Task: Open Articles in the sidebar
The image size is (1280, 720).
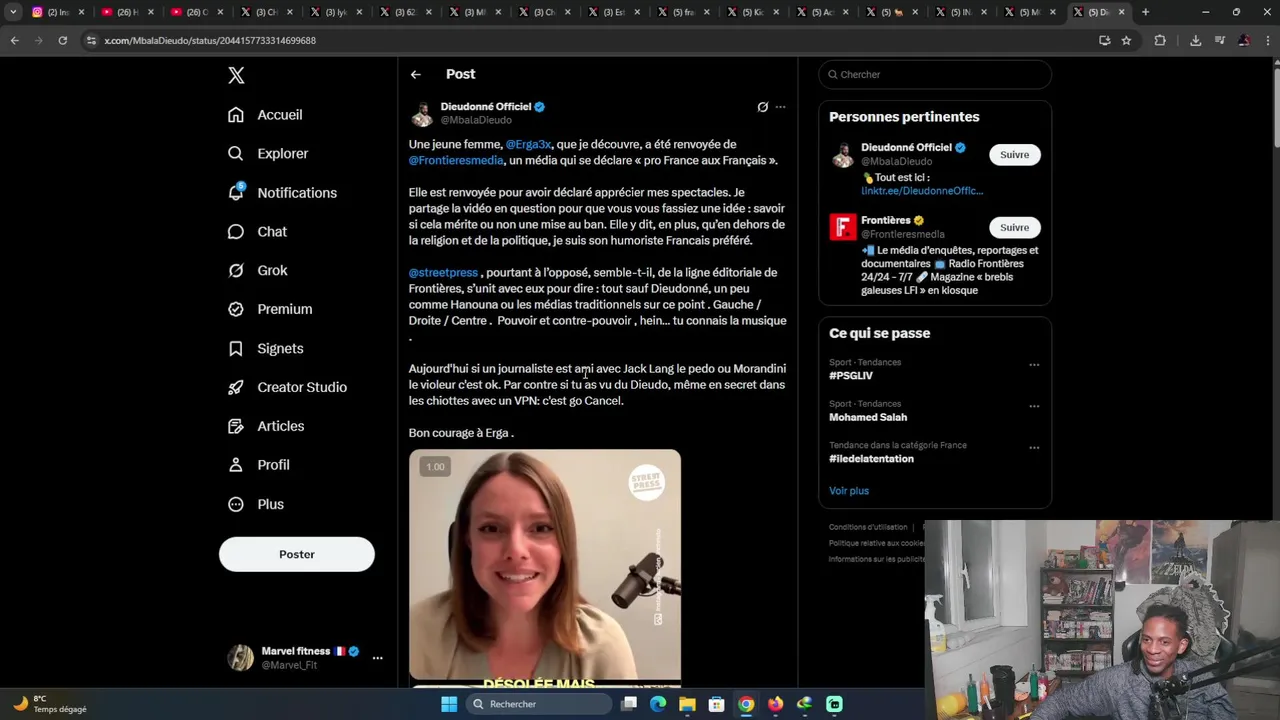Action: 266,426
